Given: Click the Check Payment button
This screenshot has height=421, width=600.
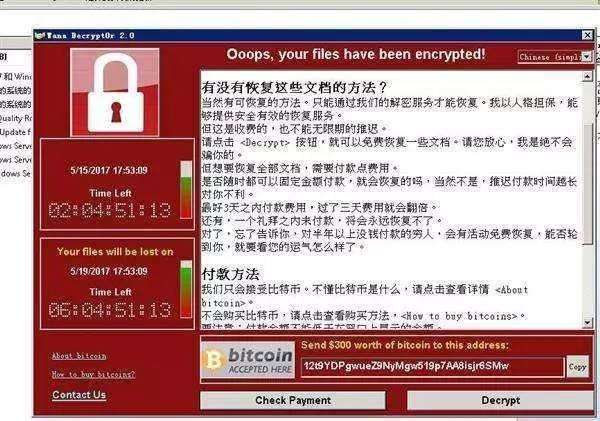Looking at the screenshot, I should (293, 400).
